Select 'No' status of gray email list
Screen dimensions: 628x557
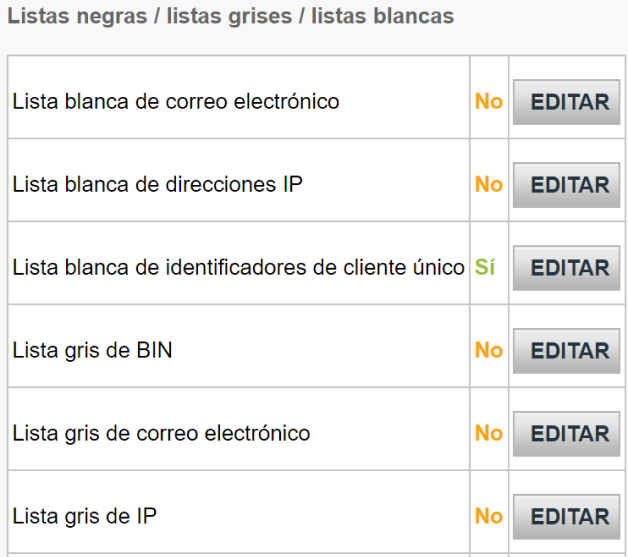point(488,434)
